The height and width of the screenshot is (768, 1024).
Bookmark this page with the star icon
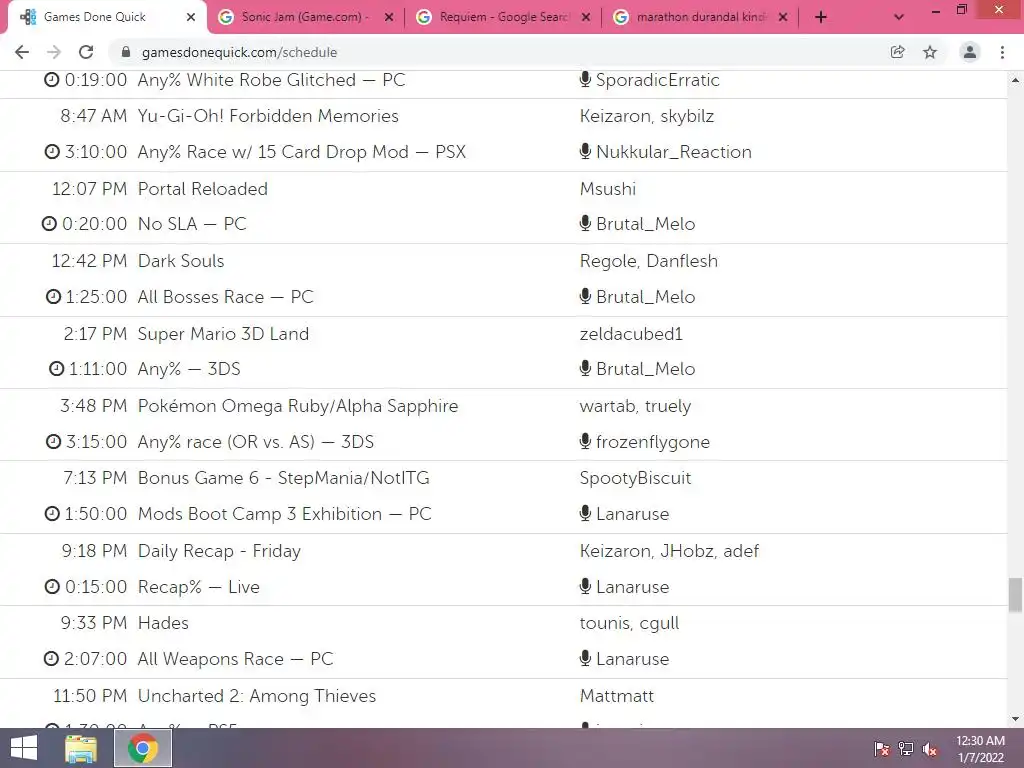pyautogui.click(x=930, y=52)
